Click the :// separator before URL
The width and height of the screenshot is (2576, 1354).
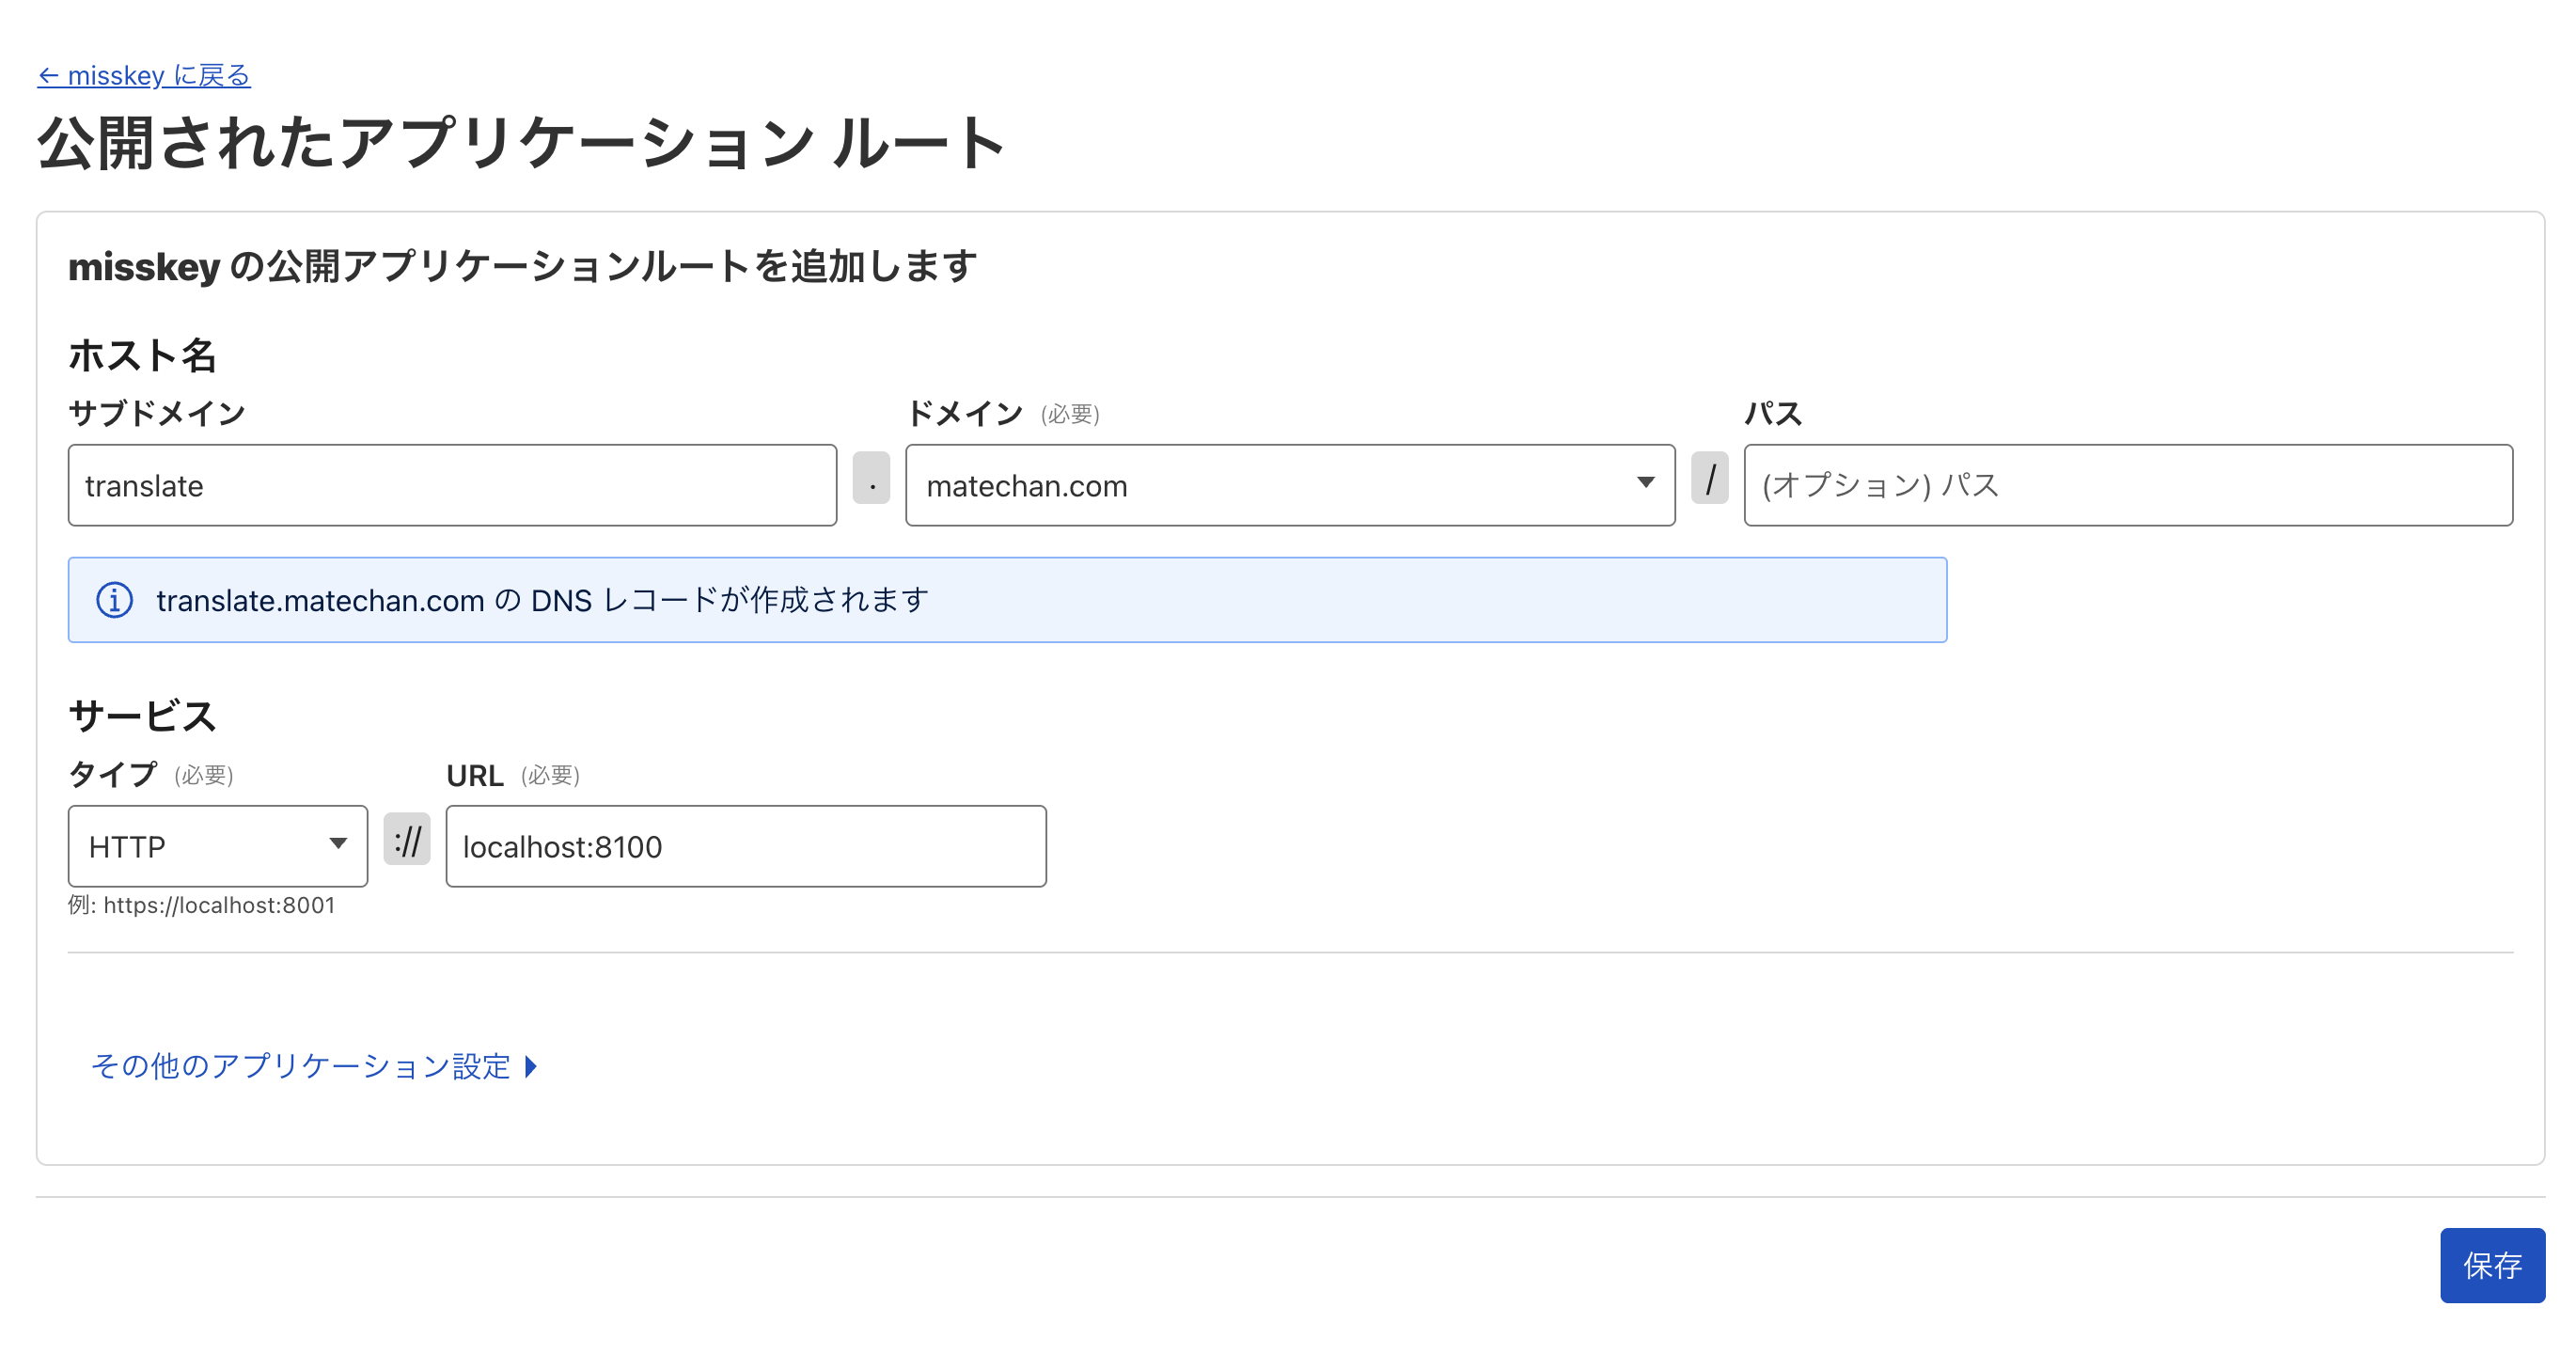407,840
